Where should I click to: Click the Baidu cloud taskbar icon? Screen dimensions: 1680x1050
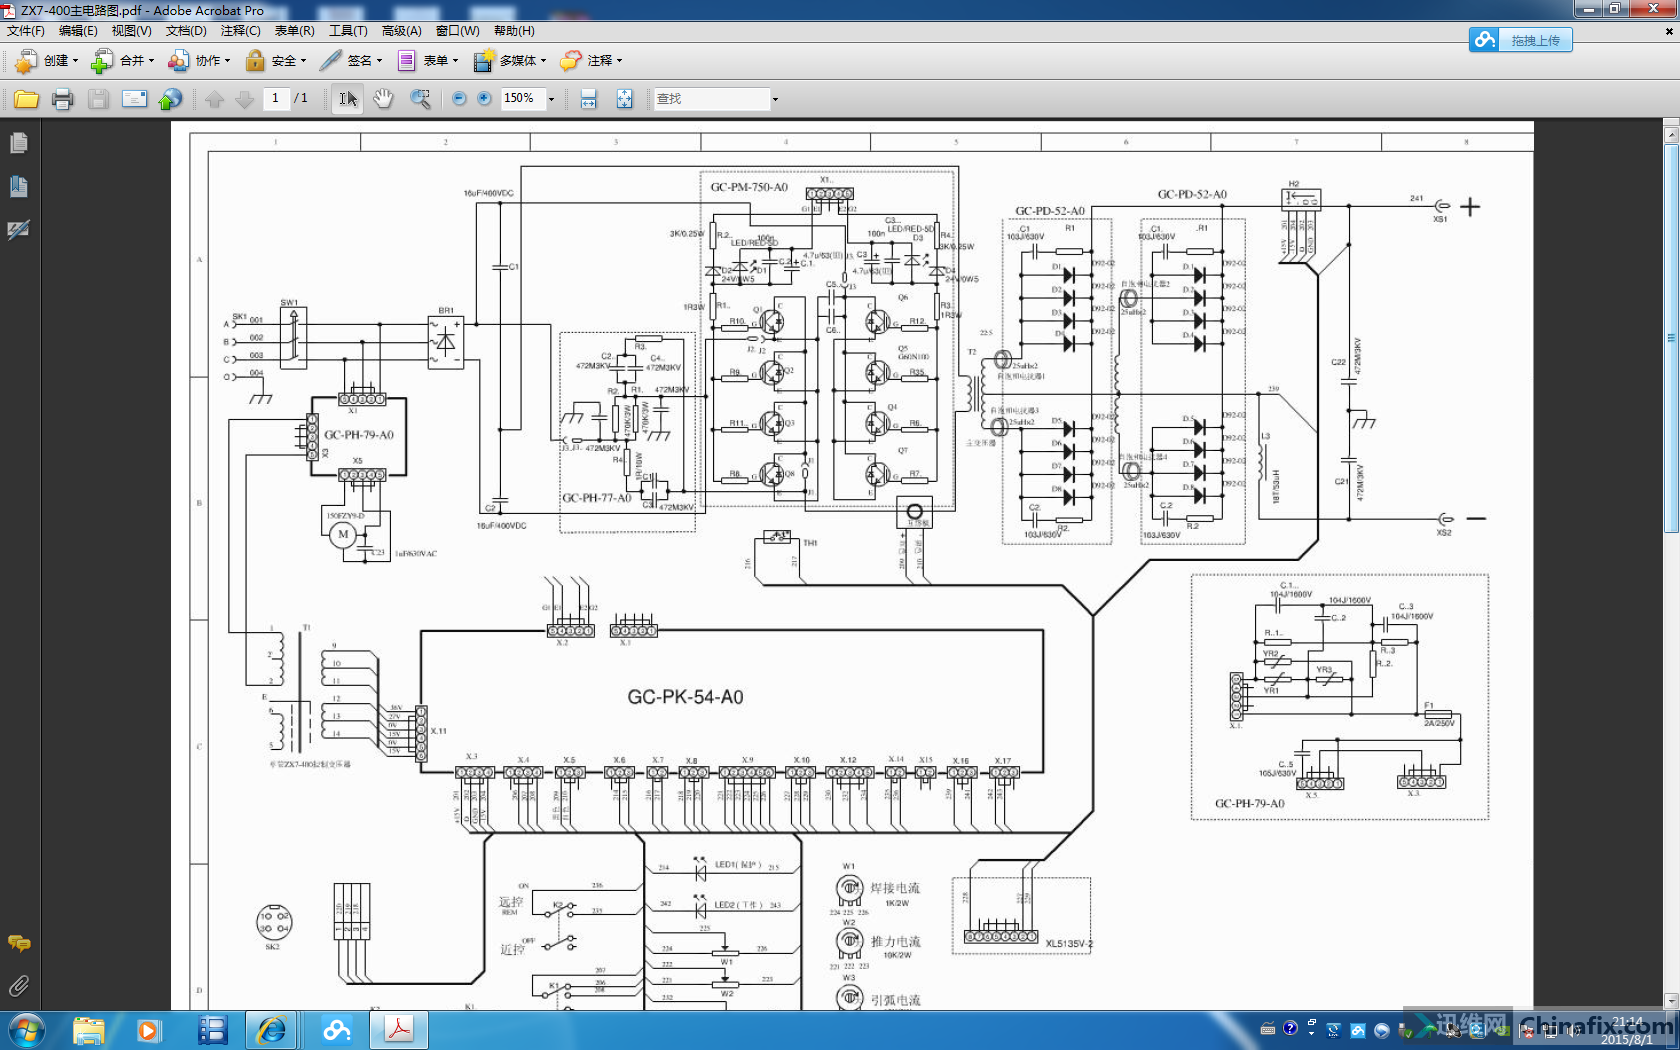[336, 1030]
